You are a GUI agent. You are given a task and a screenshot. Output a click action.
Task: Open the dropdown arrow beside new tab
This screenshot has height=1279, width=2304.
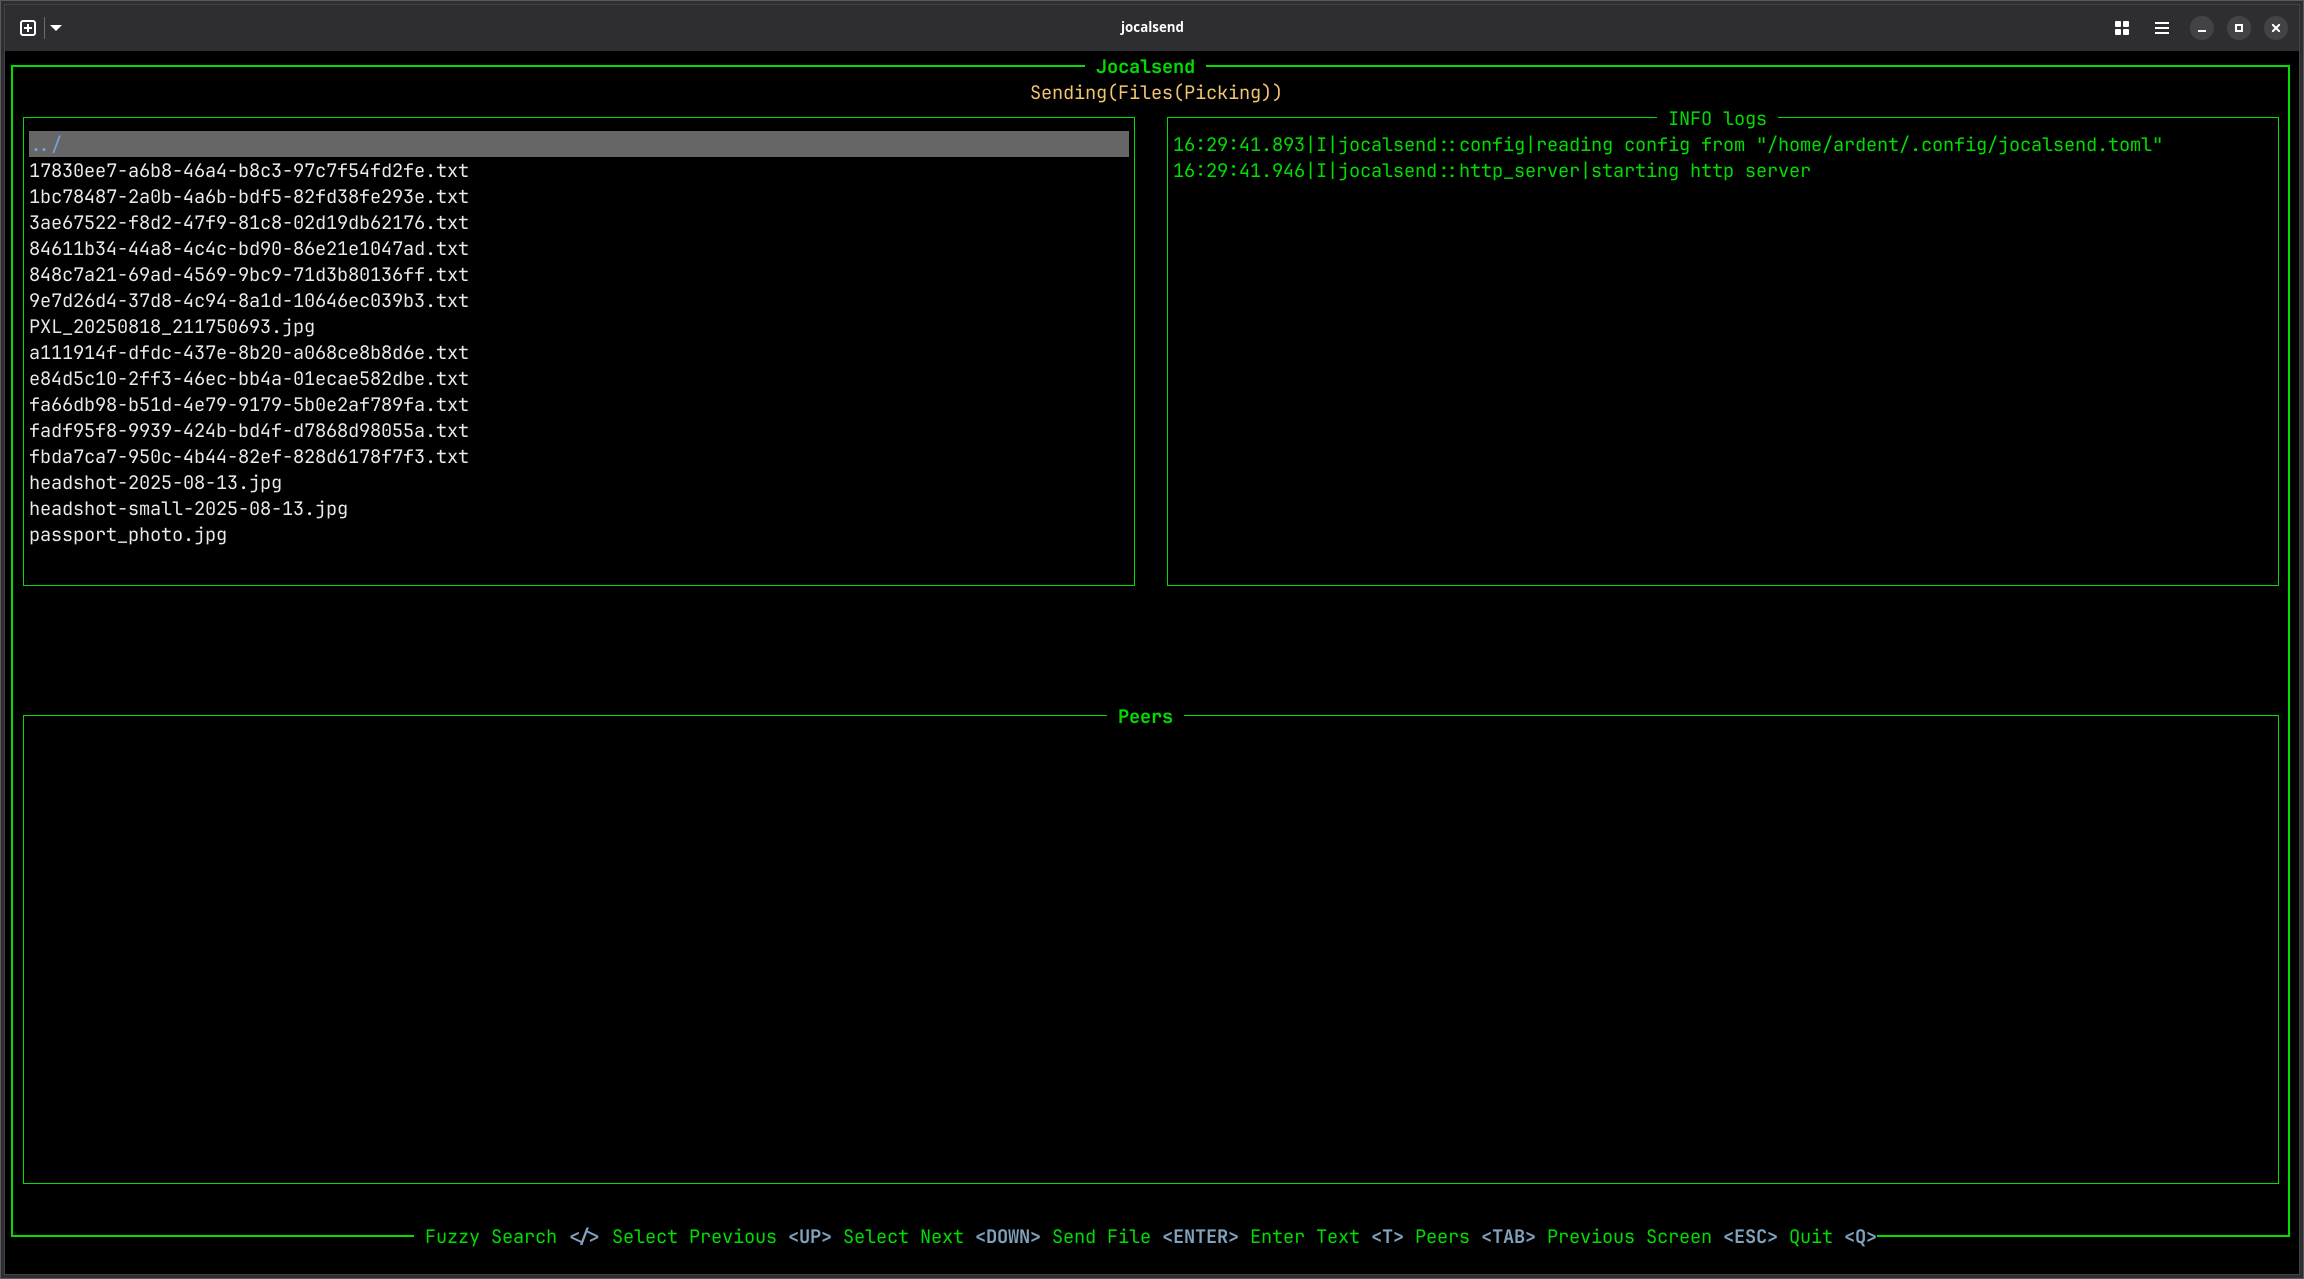[x=56, y=28]
